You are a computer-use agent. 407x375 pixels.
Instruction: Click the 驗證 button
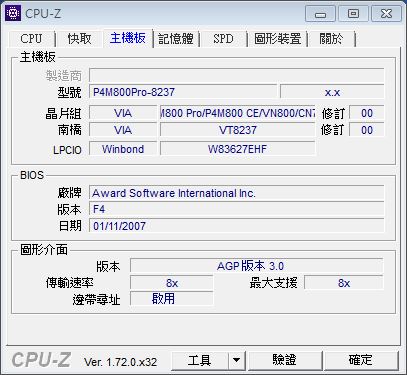click(x=284, y=361)
